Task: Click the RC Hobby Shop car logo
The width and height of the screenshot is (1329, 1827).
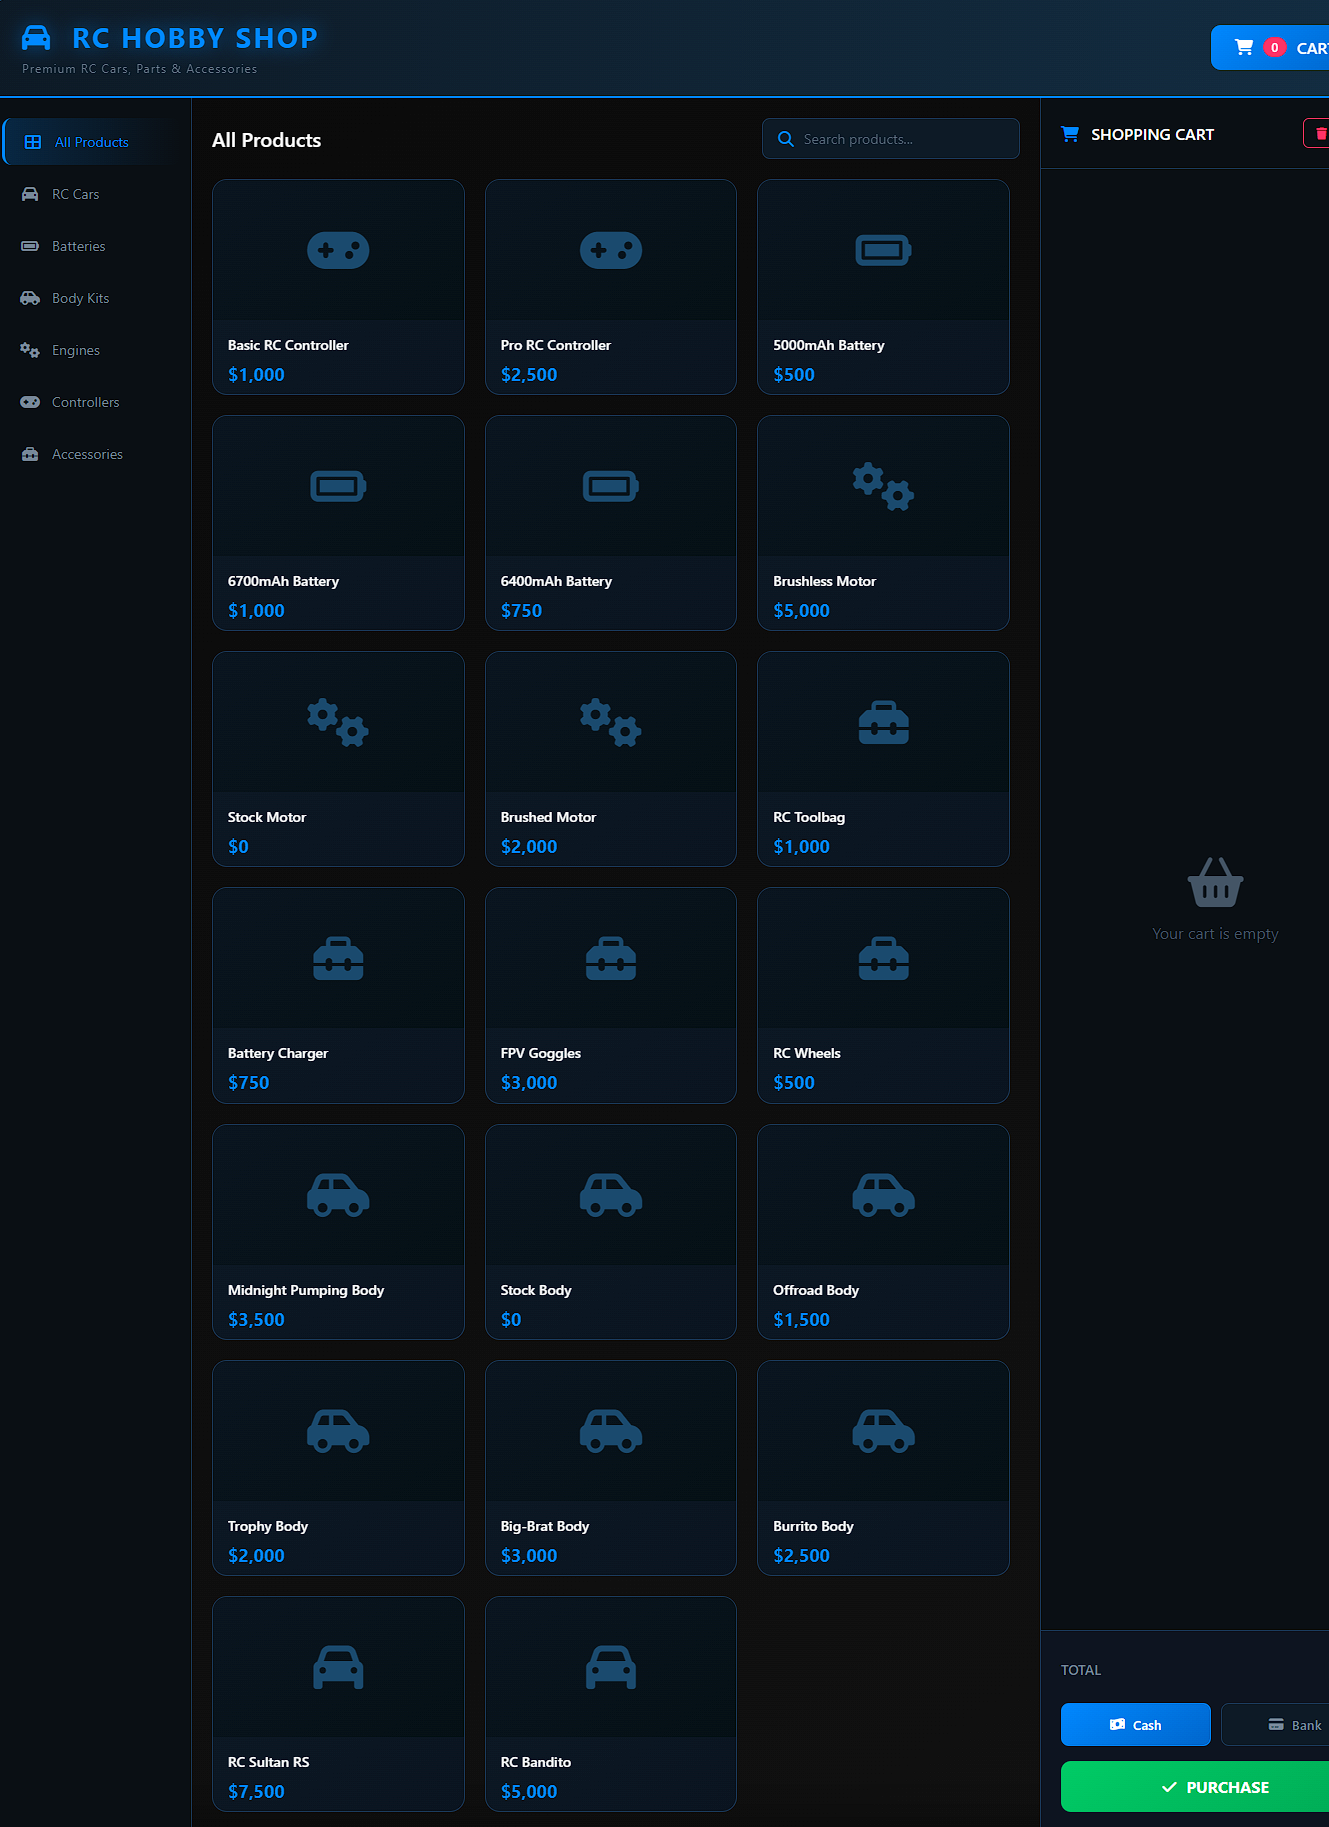Action: click(x=36, y=38)
